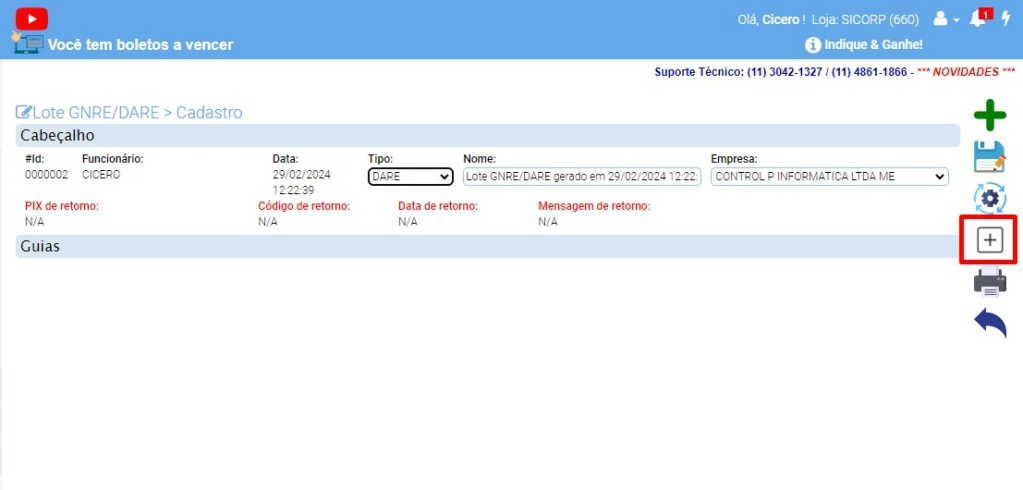The height and width of the screenshot is (490, 1023).
Task: Click the add guia plus-box icon
Action: (990, 241)
